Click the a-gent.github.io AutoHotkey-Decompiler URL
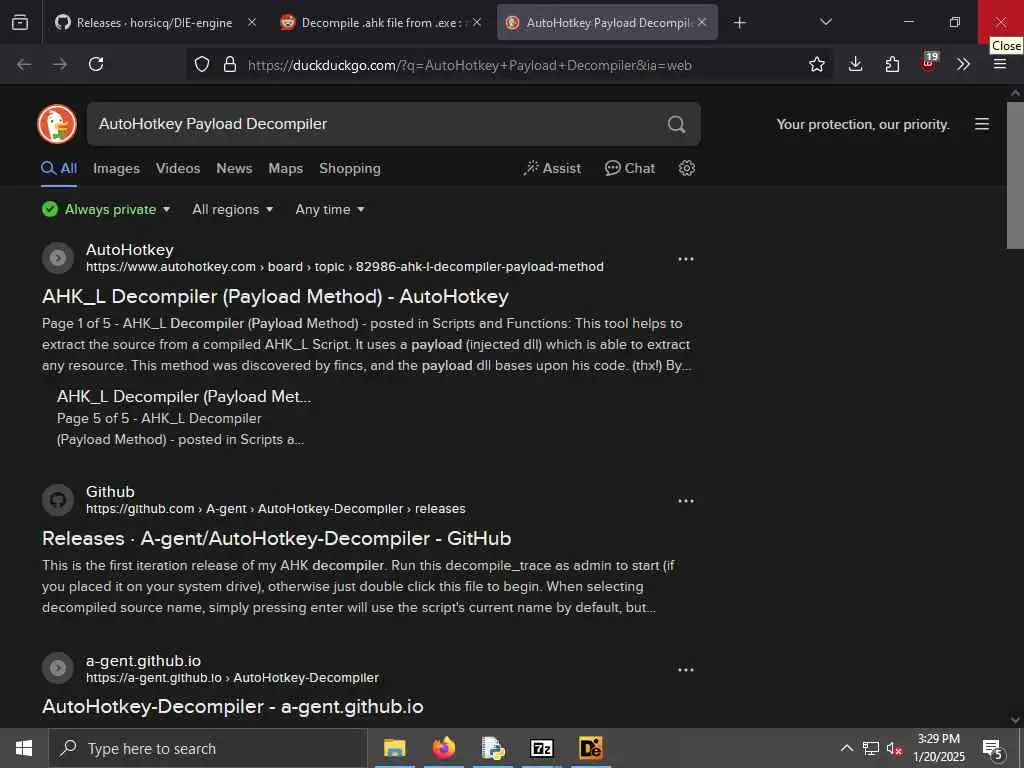The image size is (1024, 768). point(232,678)
